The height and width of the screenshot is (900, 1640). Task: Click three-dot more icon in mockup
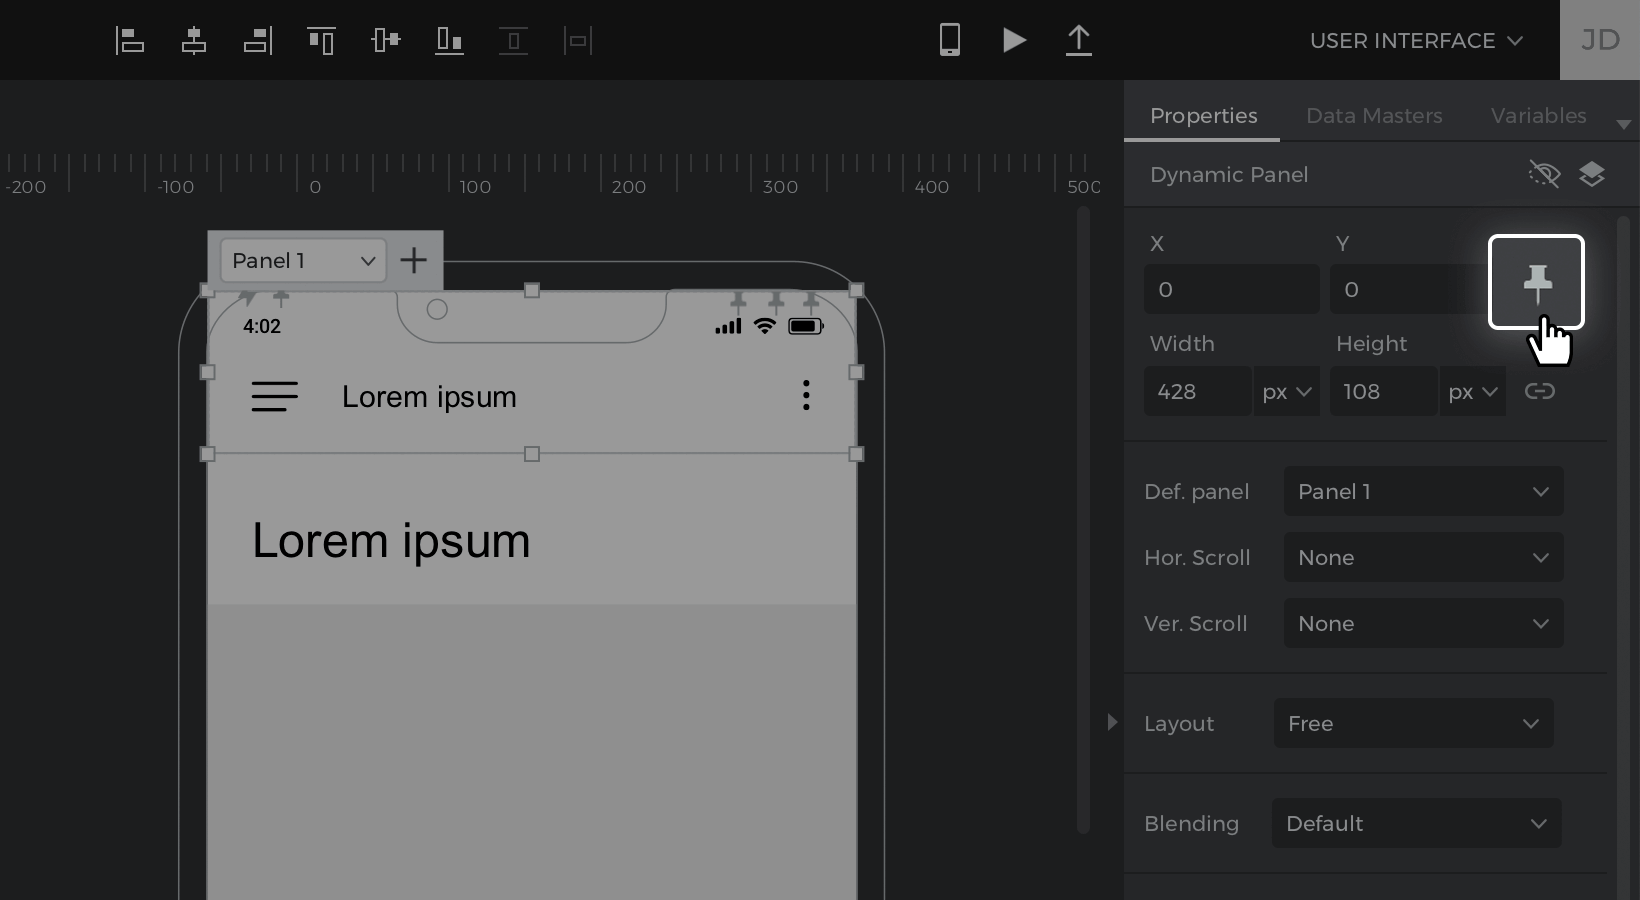pyautogui.click(x=806, y=395)
